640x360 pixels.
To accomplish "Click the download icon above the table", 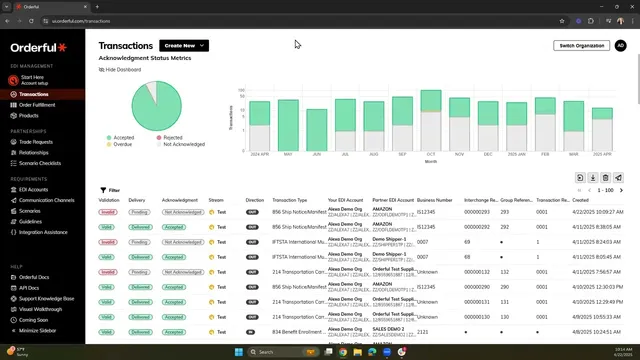I will [593, 178].
